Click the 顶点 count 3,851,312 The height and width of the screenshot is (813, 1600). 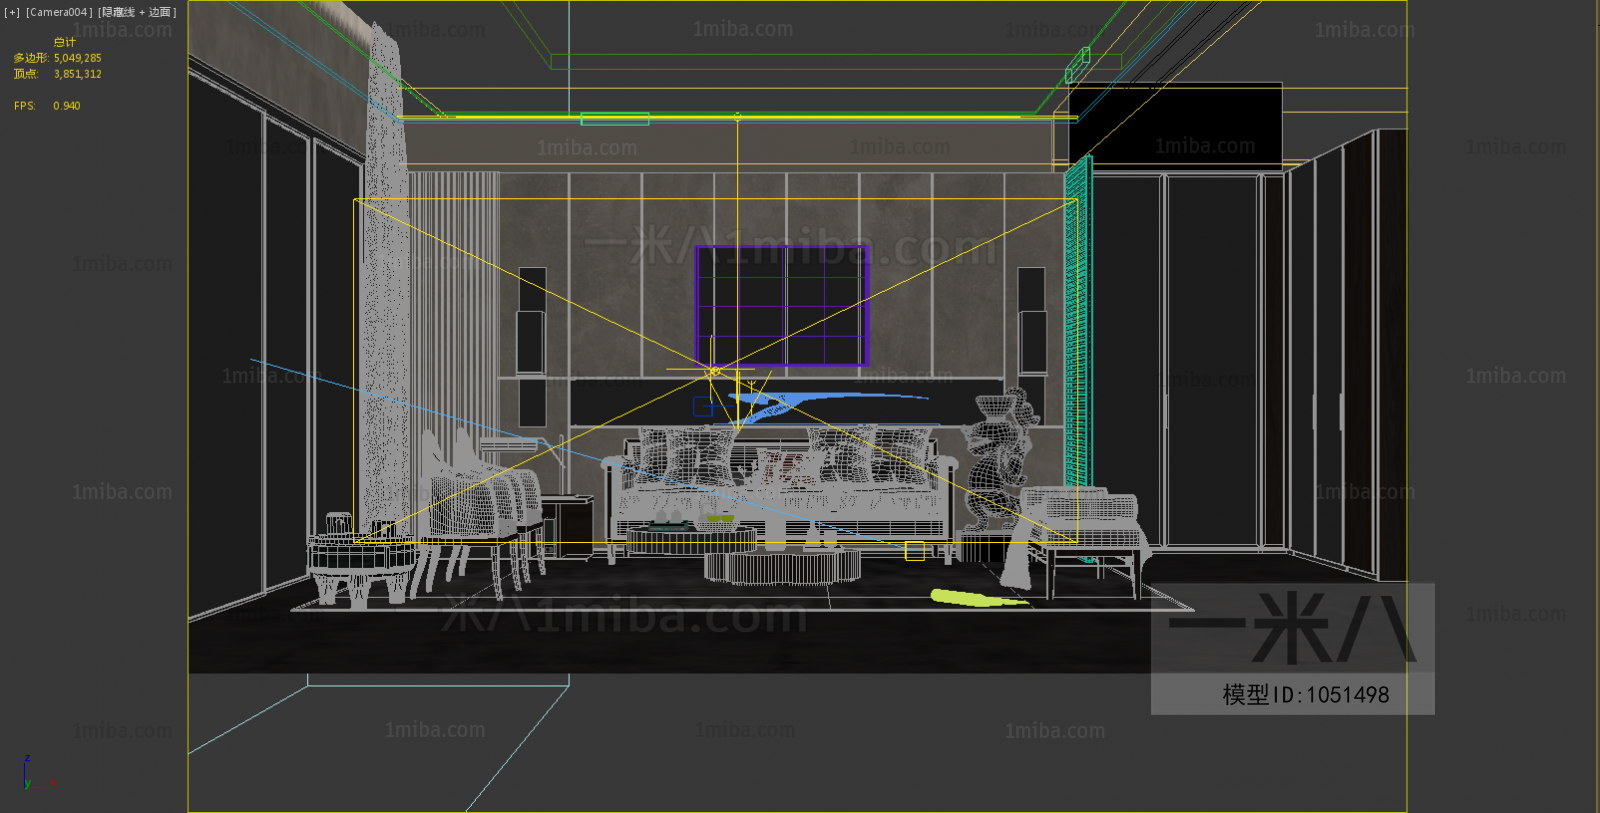(x=77, y=74)
